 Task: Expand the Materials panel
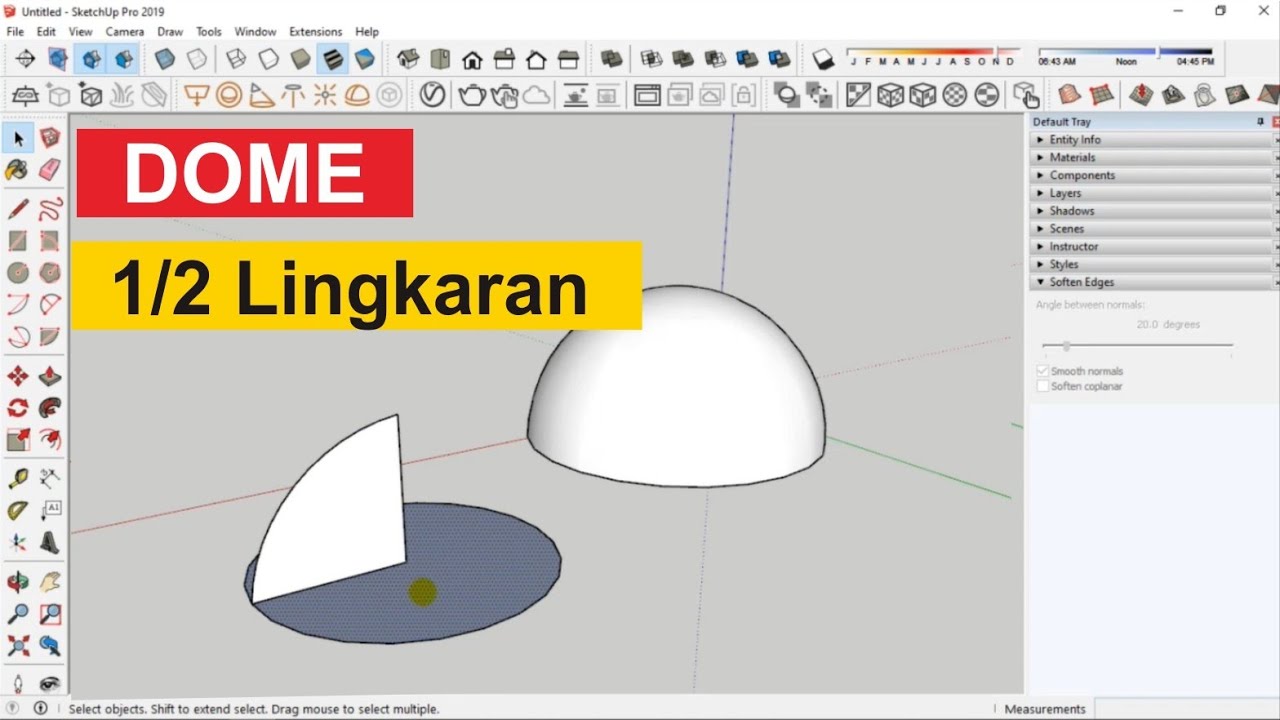pyautogui.click(x=1153, y=158)
